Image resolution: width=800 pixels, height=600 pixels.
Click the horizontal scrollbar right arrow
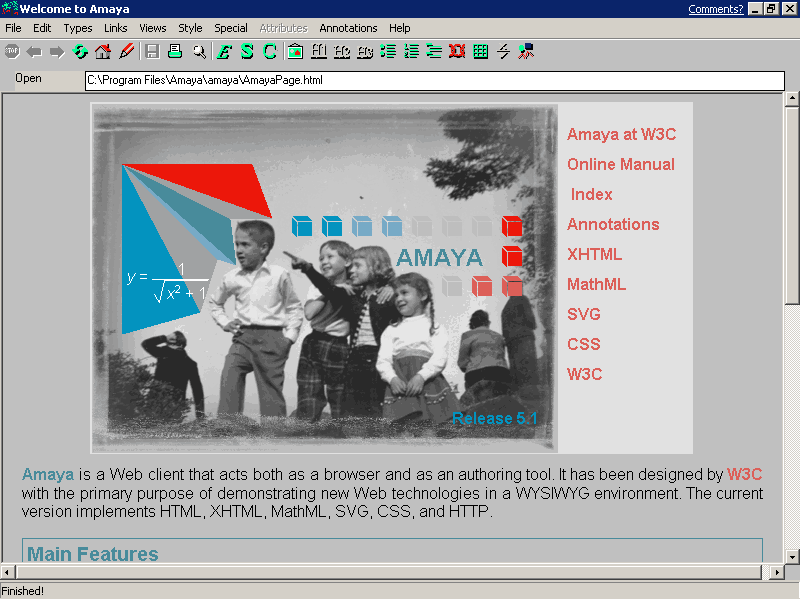point(775,573)
